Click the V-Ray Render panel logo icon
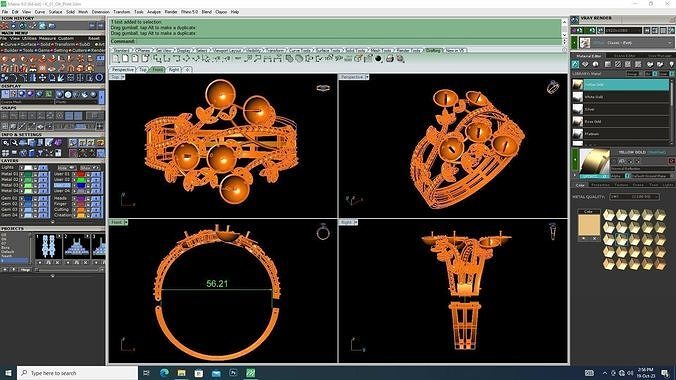This screenshot has width=676, height=380. [575, 19]
